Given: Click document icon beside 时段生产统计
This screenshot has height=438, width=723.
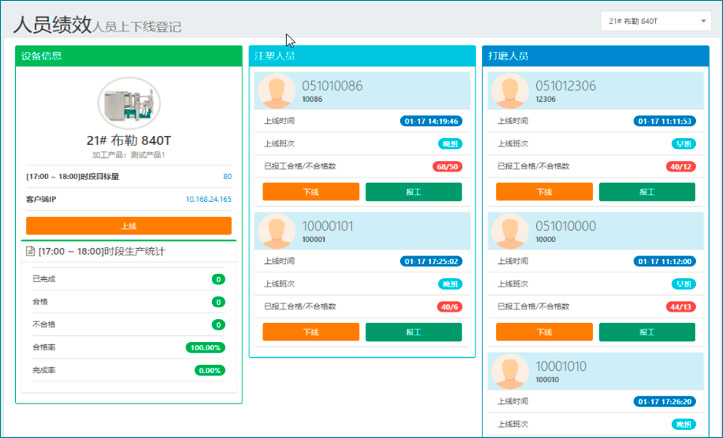Looking at the screenshot, I should [x=31, y=250].
